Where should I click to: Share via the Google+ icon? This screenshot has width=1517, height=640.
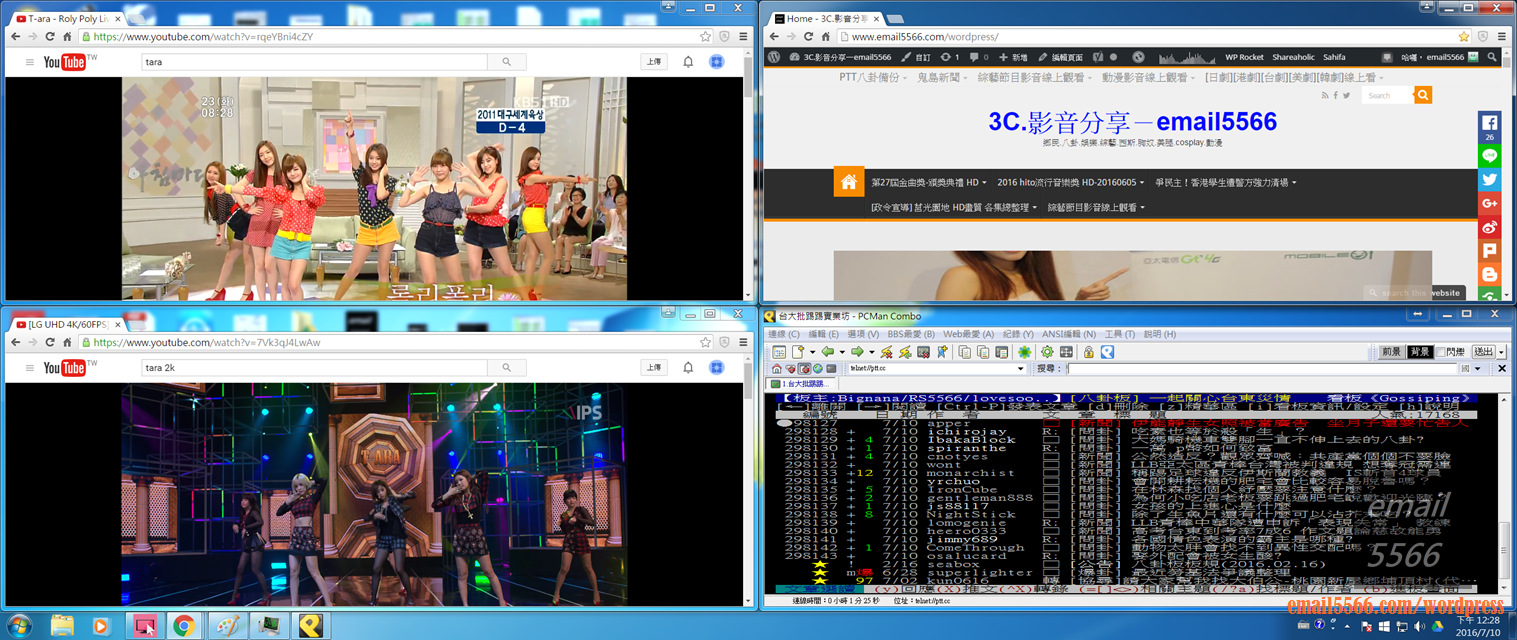(x=1490, y=204)
